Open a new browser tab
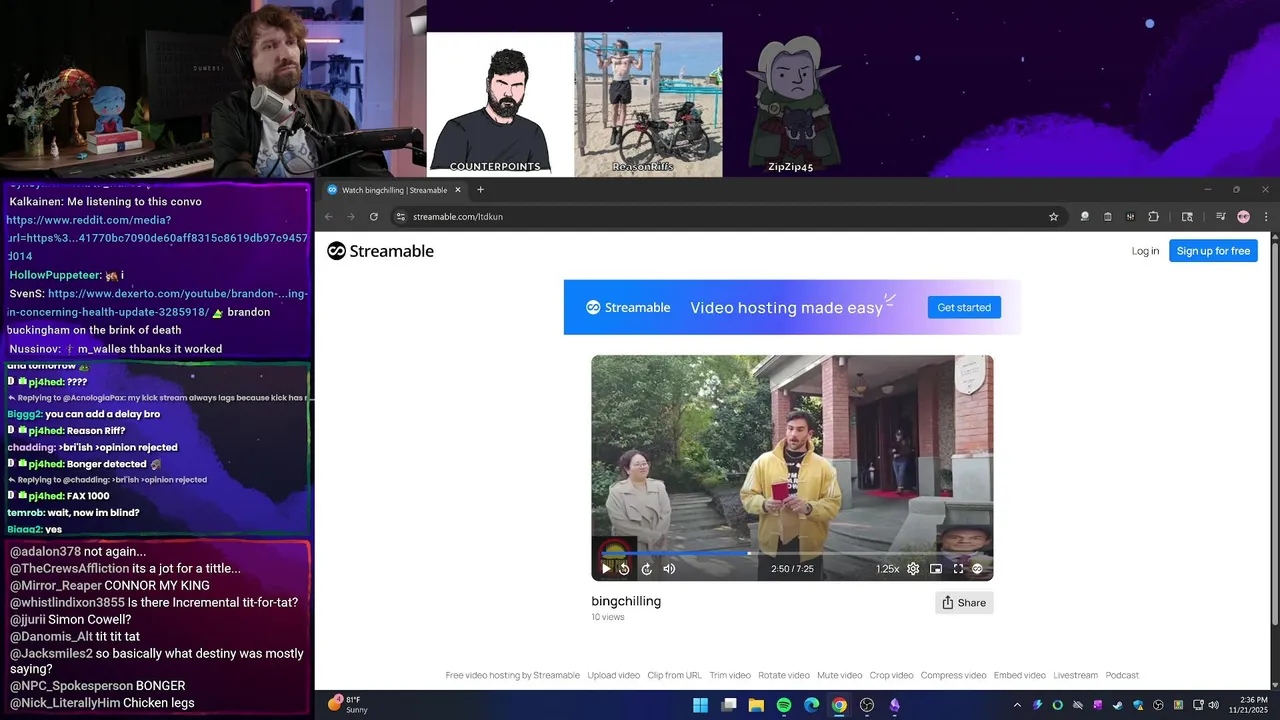Screen dimensions: 1280x720 tap(480, 190)
